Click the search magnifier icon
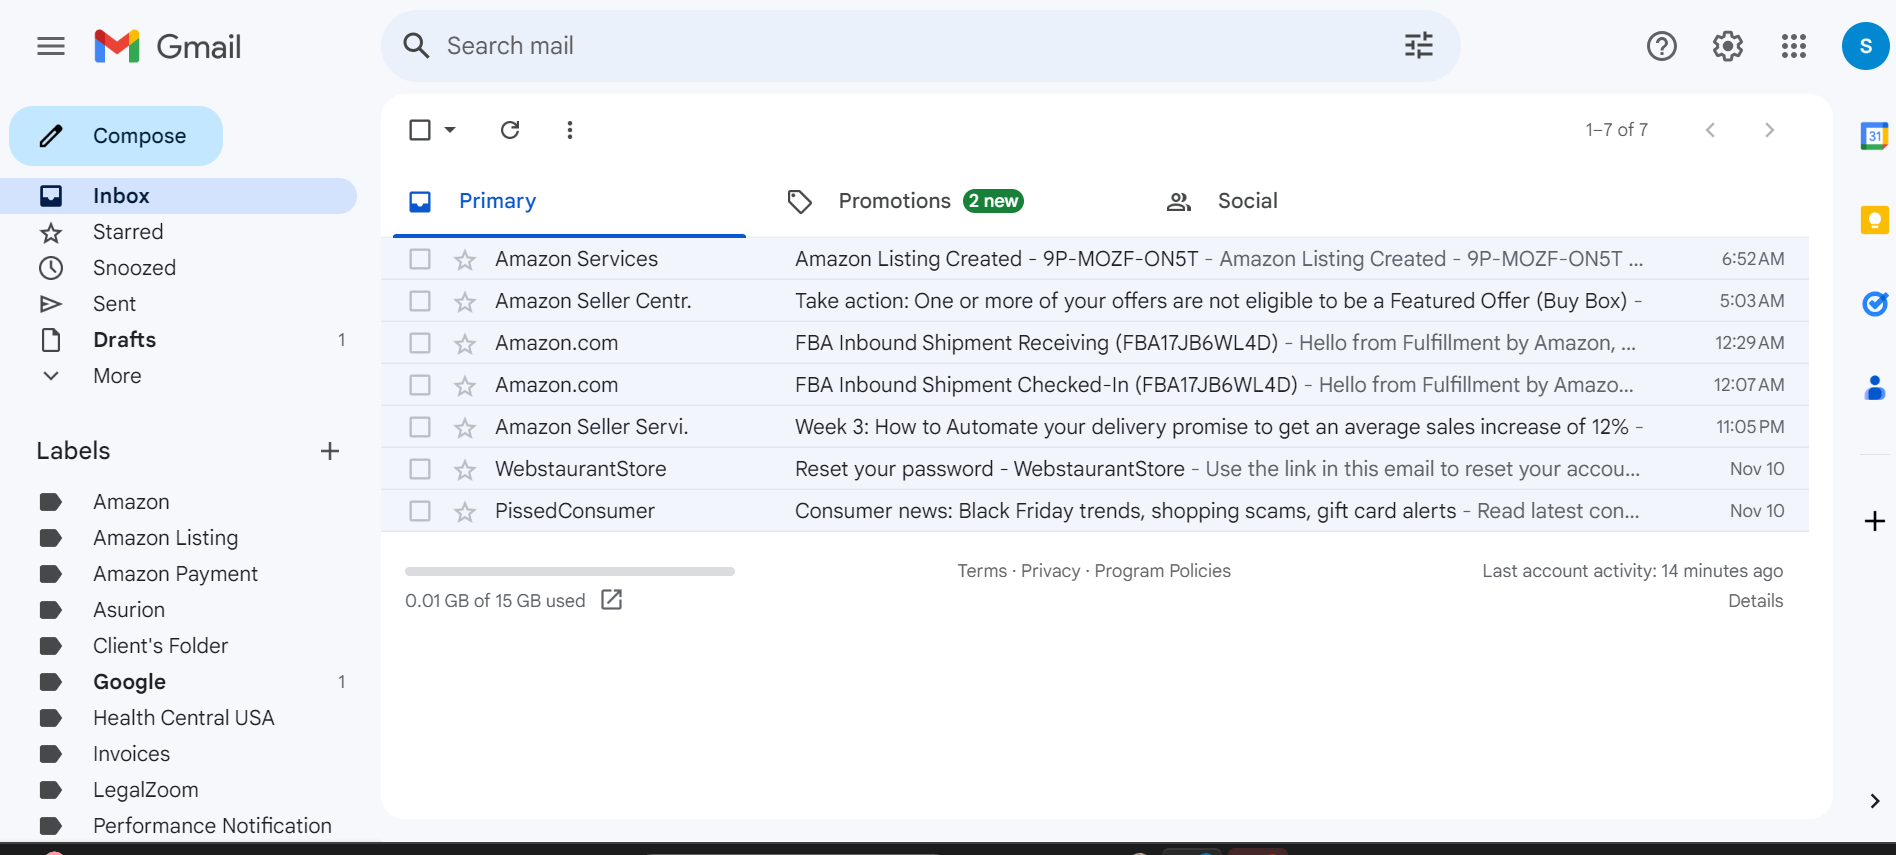1896x855 pixels. pos(416,46)
